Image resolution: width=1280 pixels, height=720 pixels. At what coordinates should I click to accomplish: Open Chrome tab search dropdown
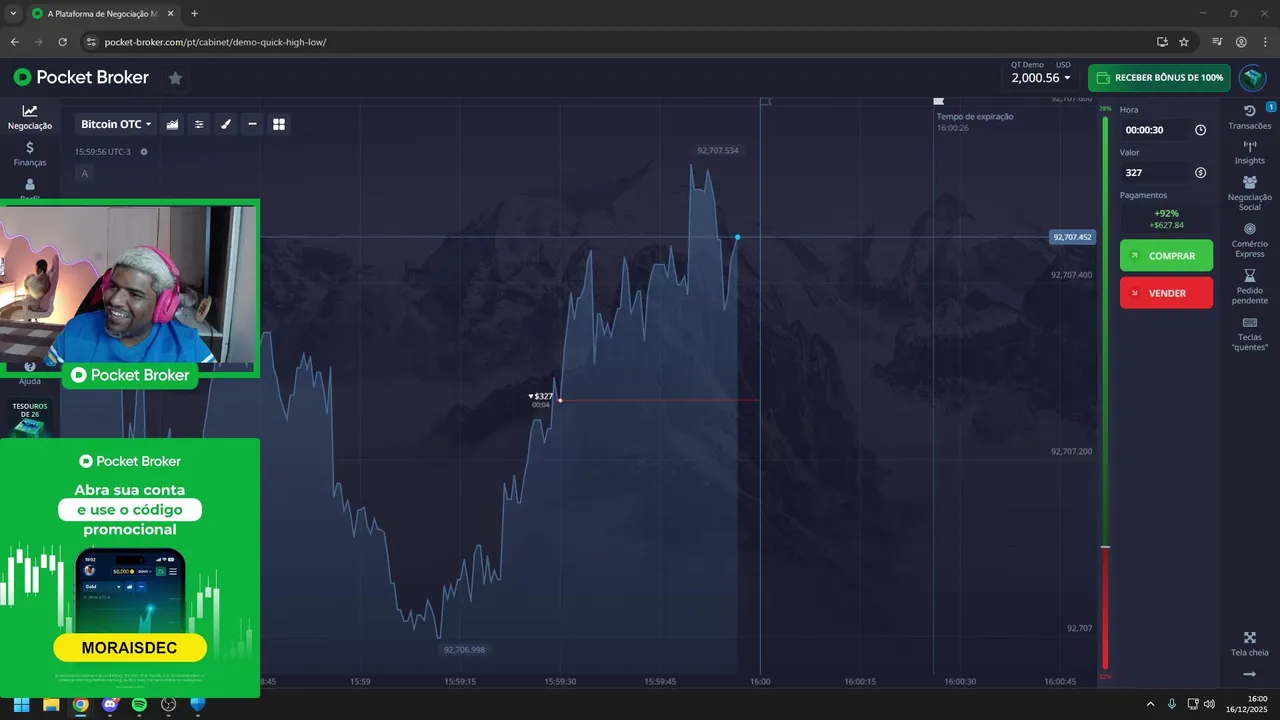13,14
